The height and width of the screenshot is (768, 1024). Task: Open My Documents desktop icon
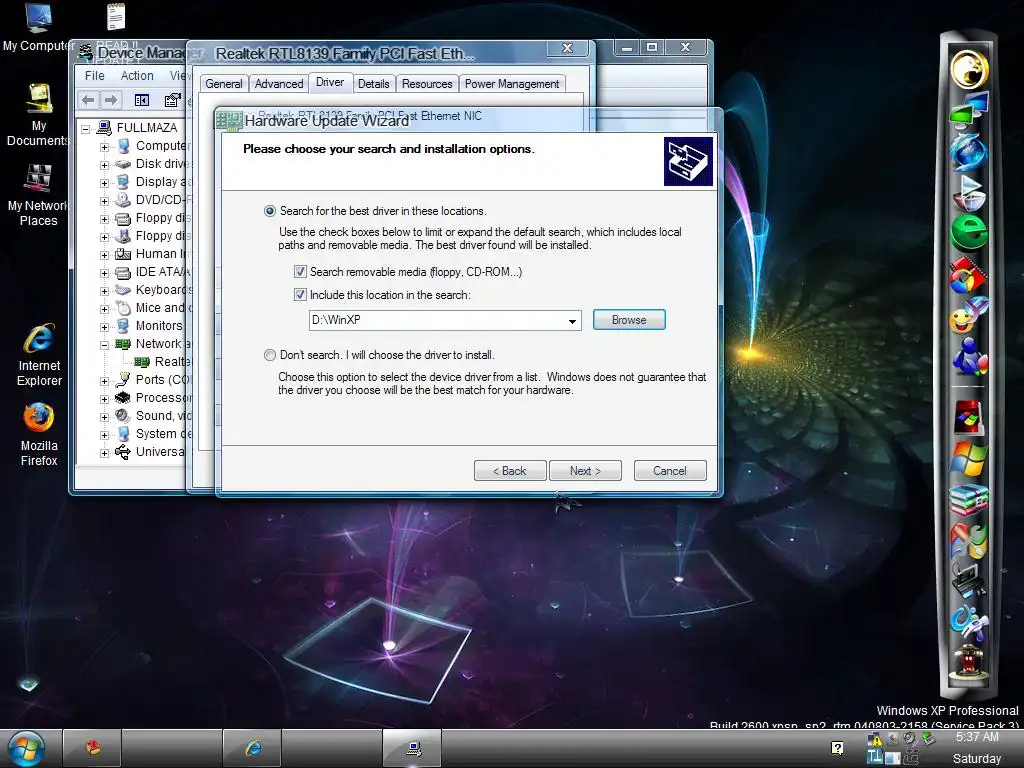(38, 115)
